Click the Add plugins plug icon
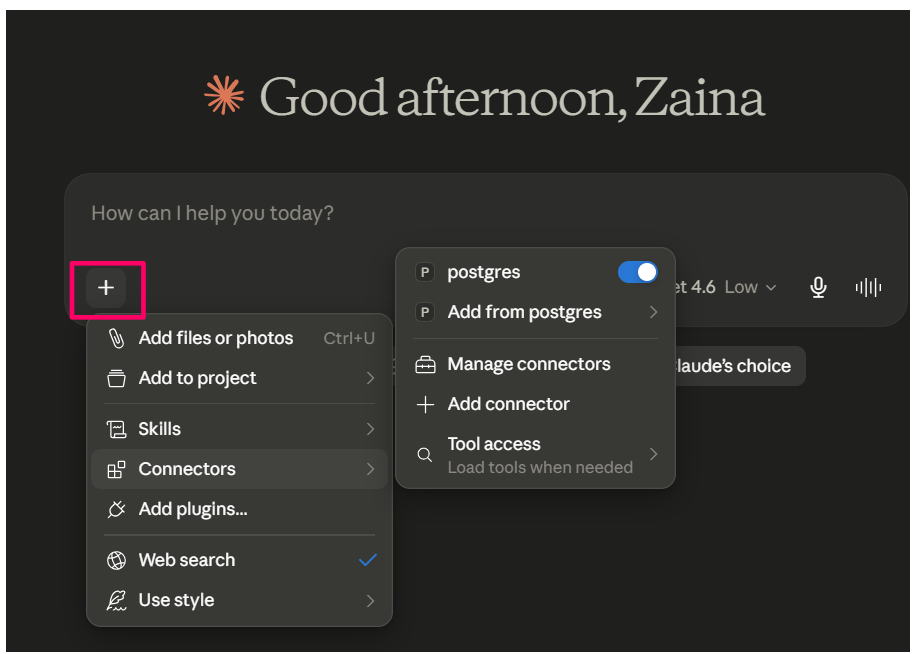Screen dimensions: 915x654 pos(116,509)
